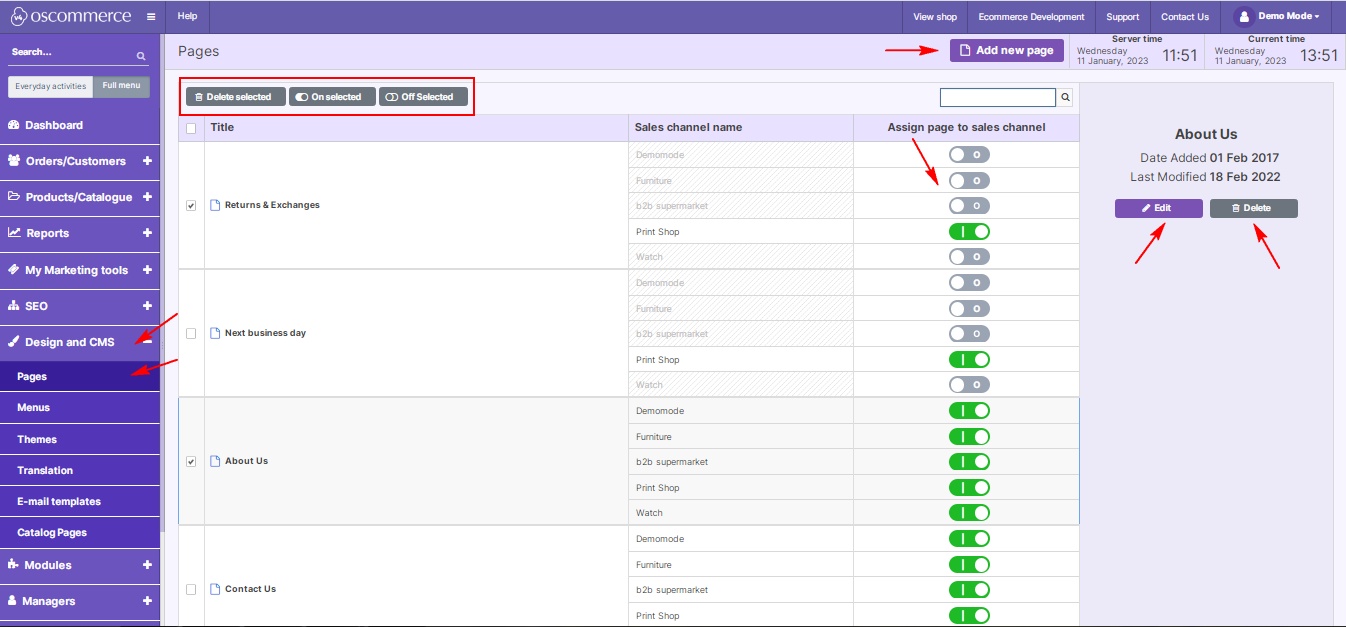1346x627 pixels.
Task: Check the Next business day row checkbox
Action: (191, 333)
